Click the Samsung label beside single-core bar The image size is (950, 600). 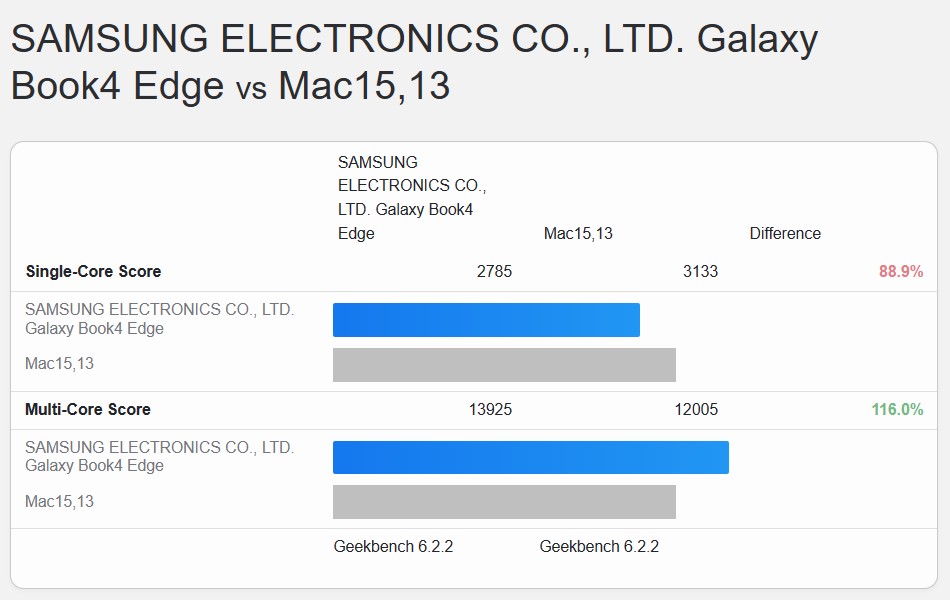point(159,319)
